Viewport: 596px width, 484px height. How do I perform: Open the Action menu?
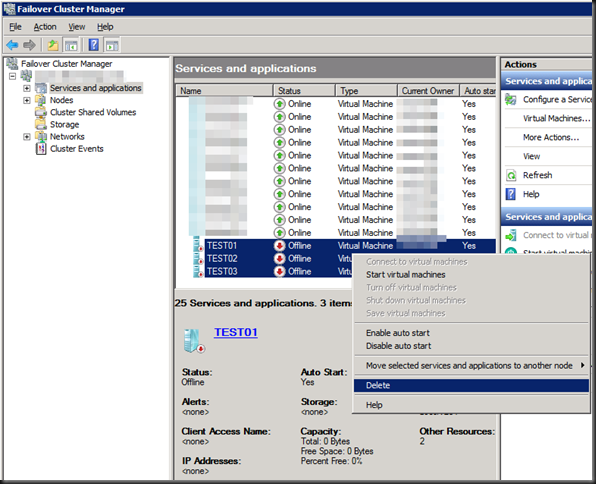point(45,27)
